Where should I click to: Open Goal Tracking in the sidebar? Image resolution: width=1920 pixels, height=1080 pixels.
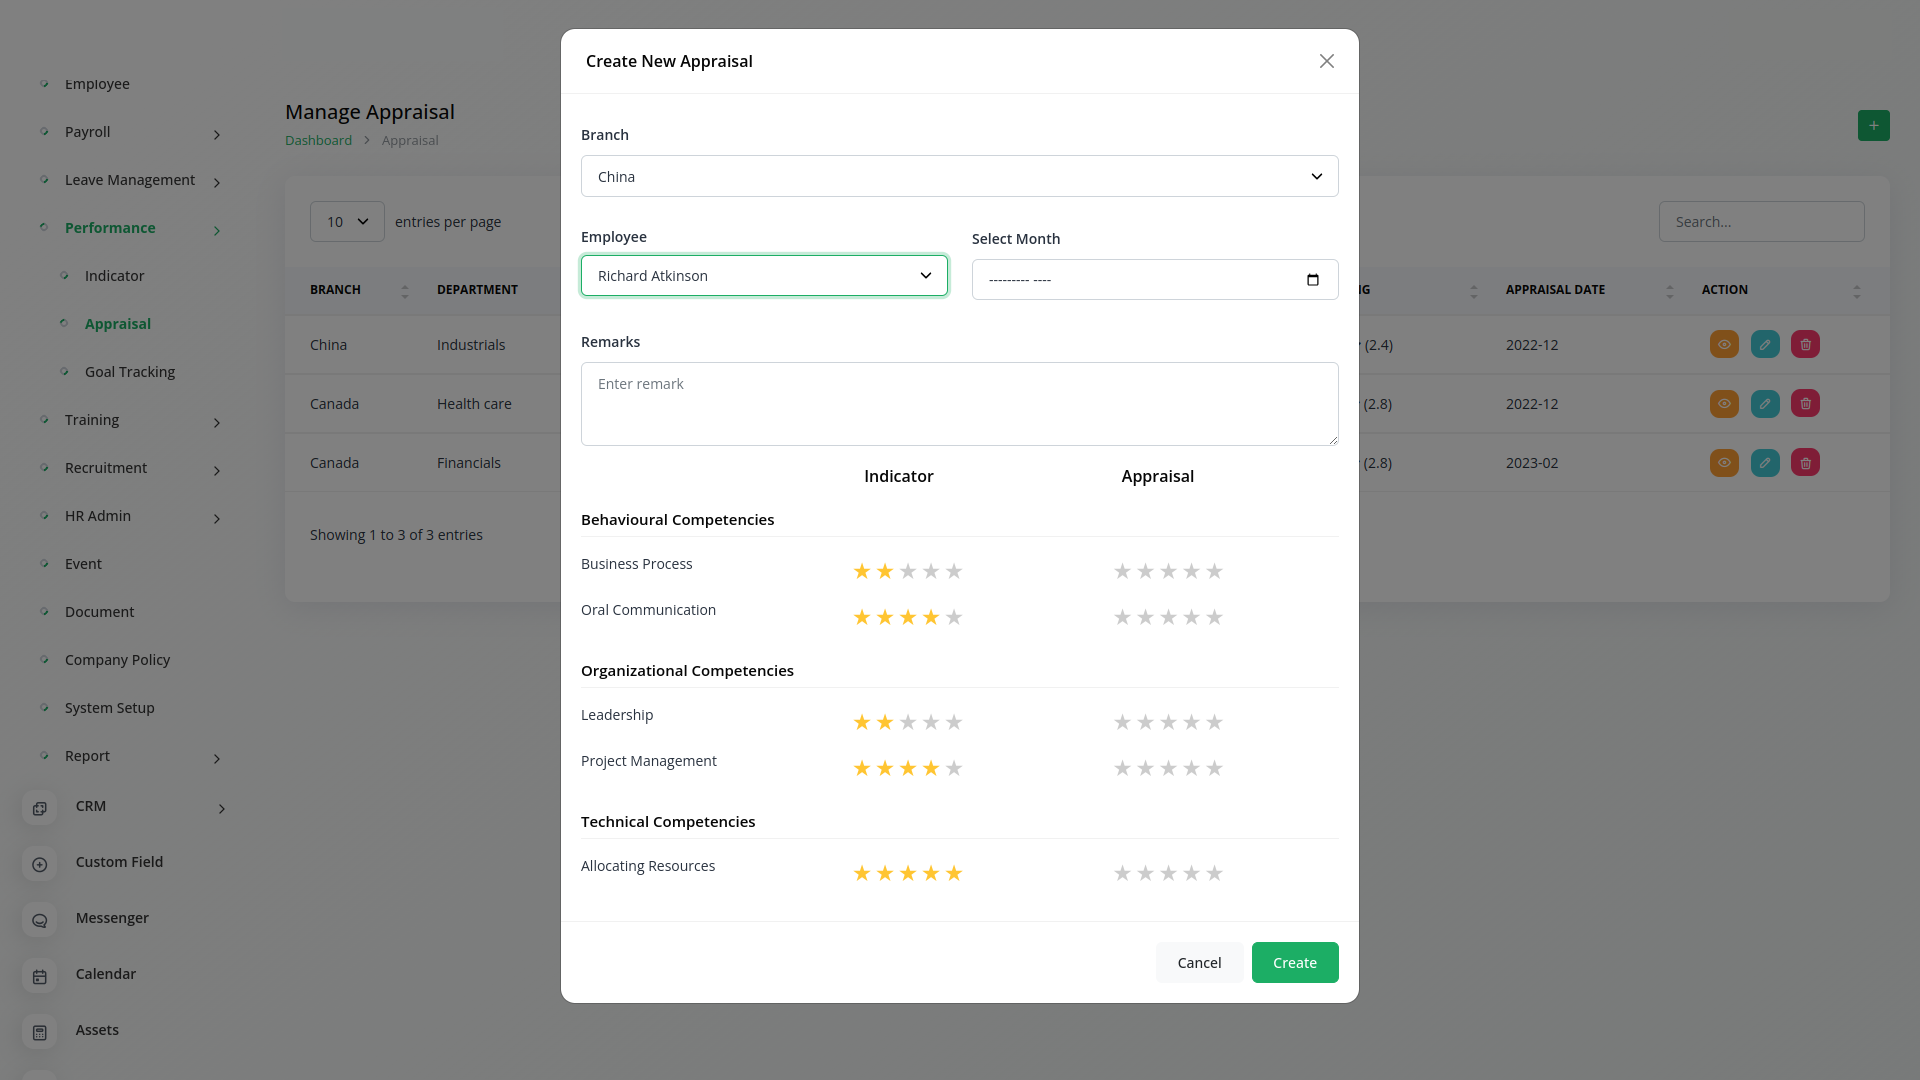[x=130, y=372]
